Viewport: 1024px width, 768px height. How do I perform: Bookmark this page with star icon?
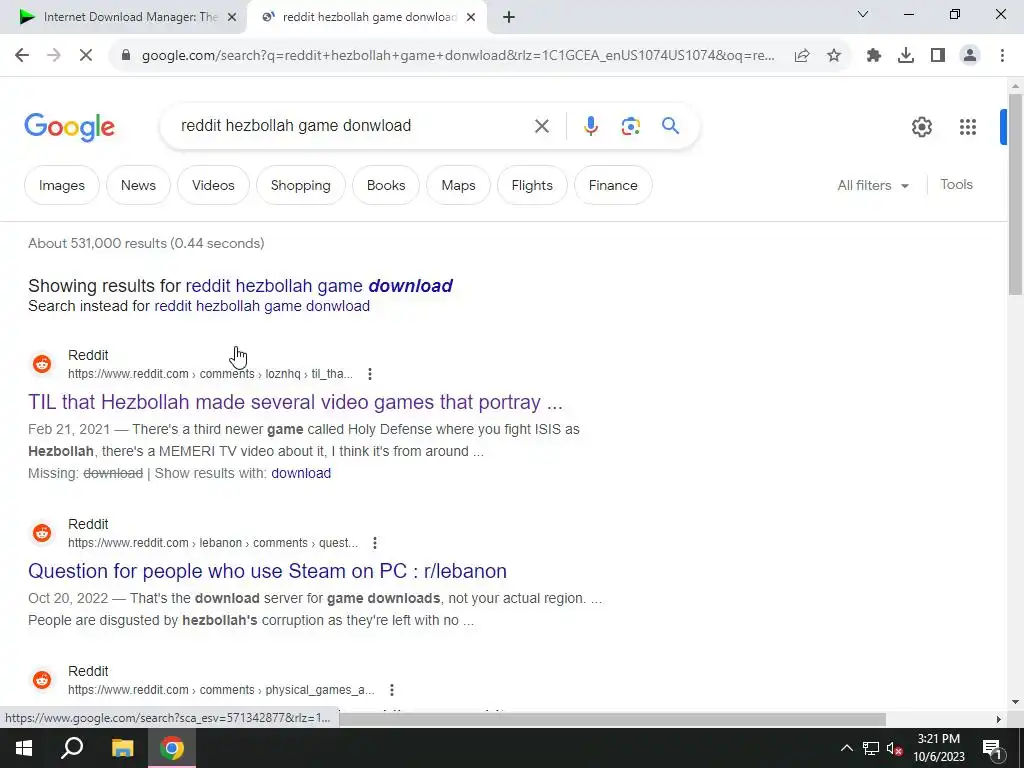834,56
